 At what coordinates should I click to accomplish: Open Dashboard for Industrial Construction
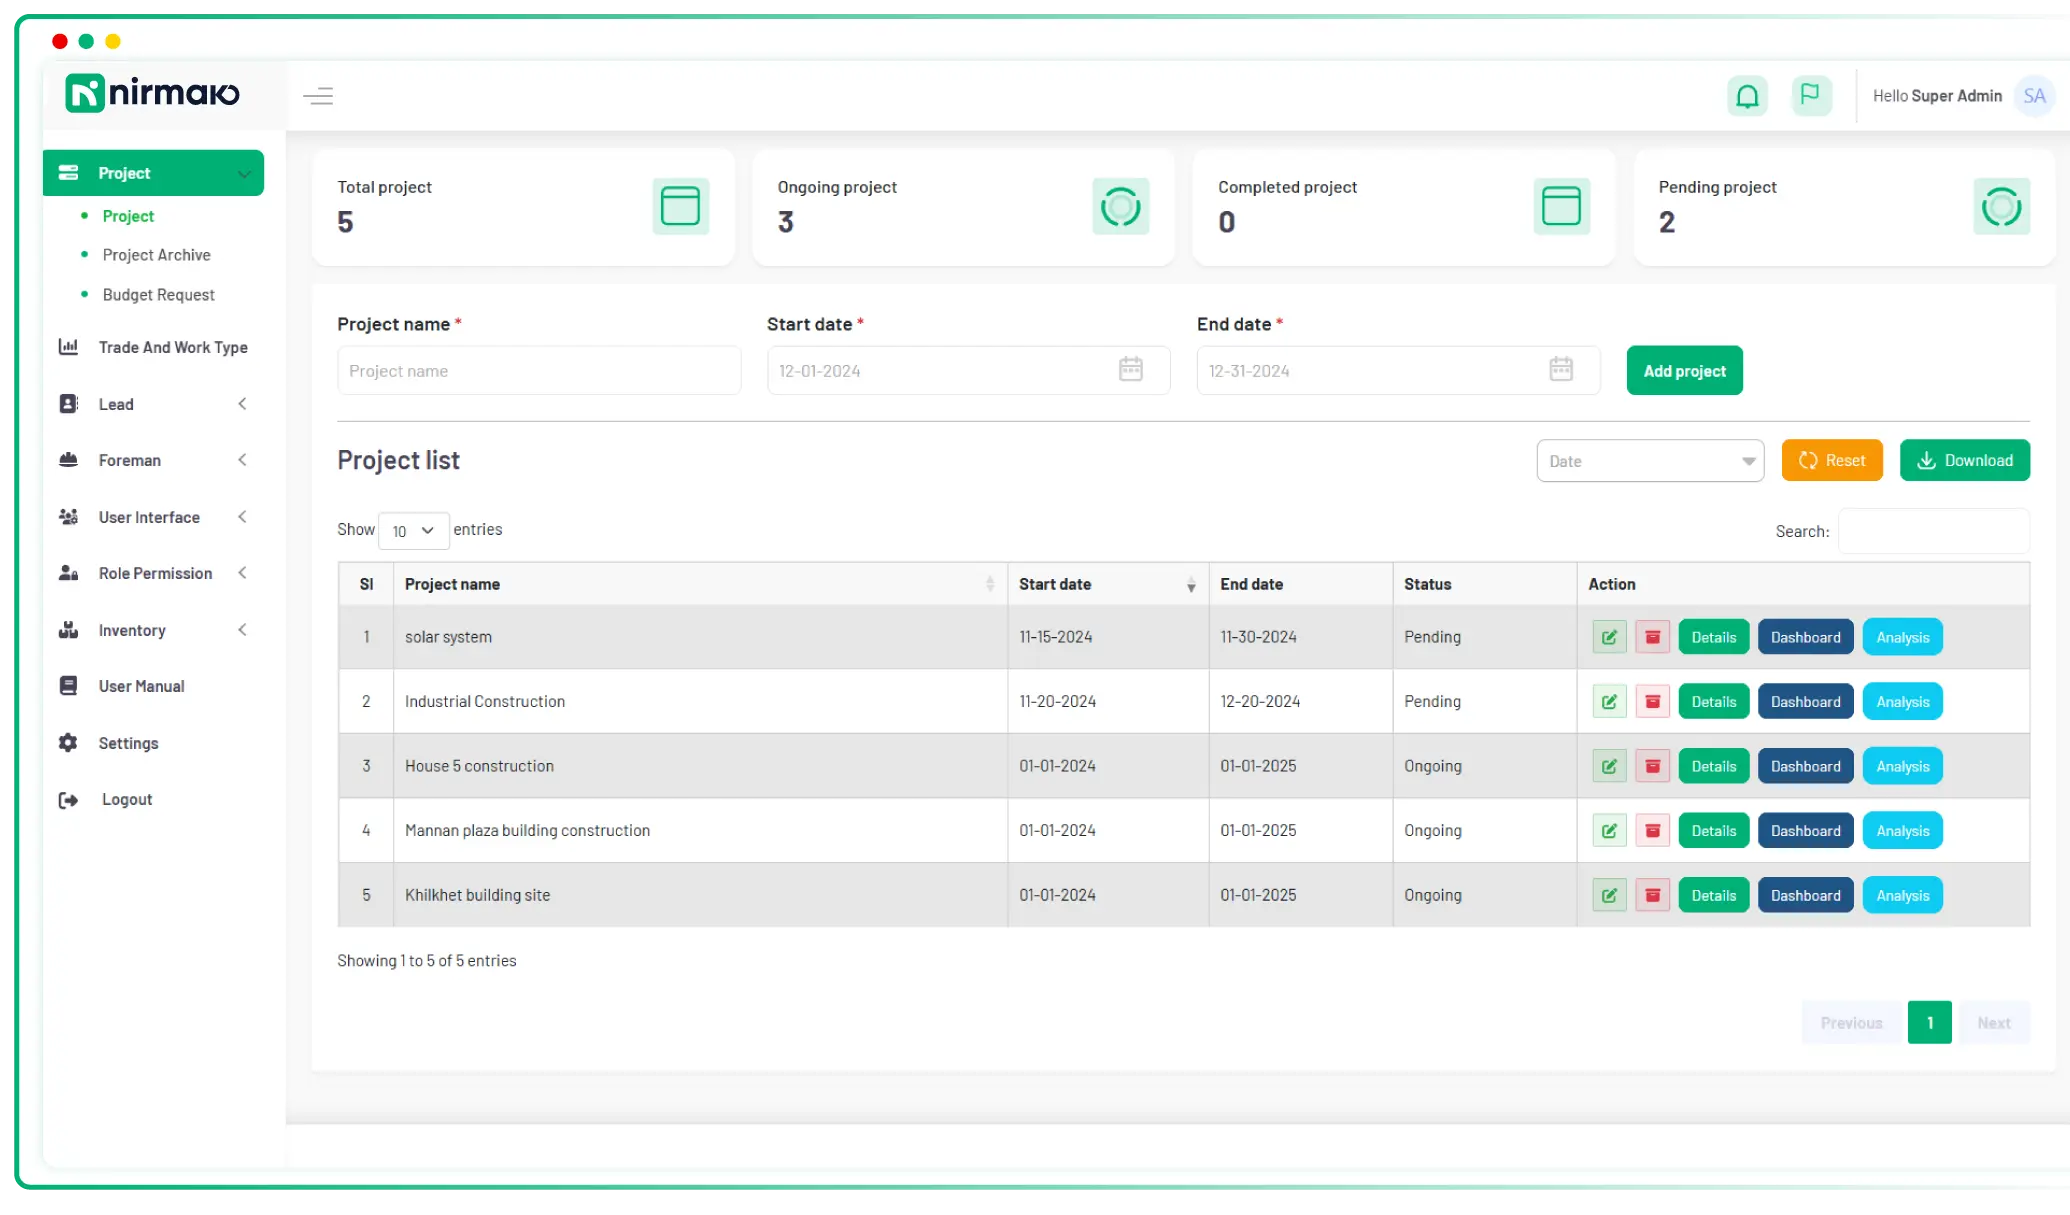point(1805,702)
